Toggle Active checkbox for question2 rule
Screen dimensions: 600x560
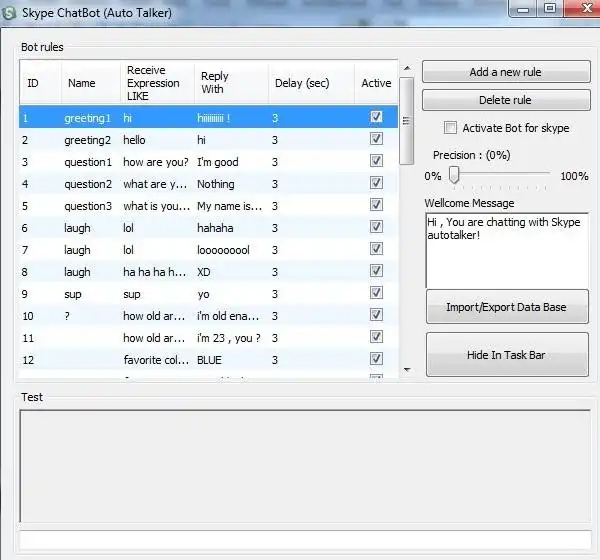tap(376, 183)
